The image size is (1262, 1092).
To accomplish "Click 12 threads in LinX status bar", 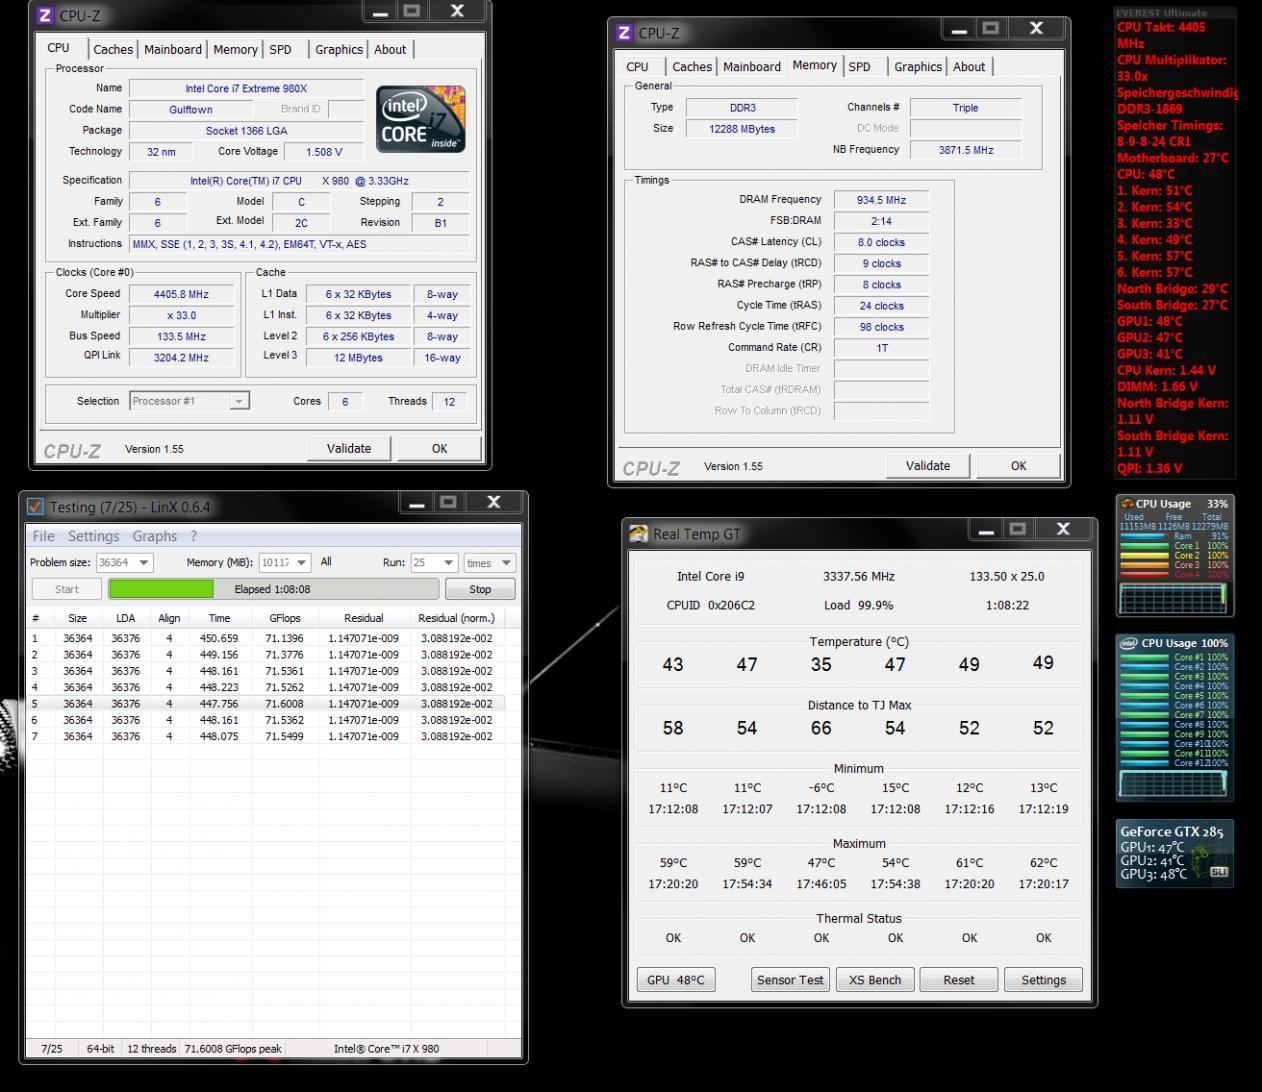I will pyautogui.click(x=152, y=1049).
